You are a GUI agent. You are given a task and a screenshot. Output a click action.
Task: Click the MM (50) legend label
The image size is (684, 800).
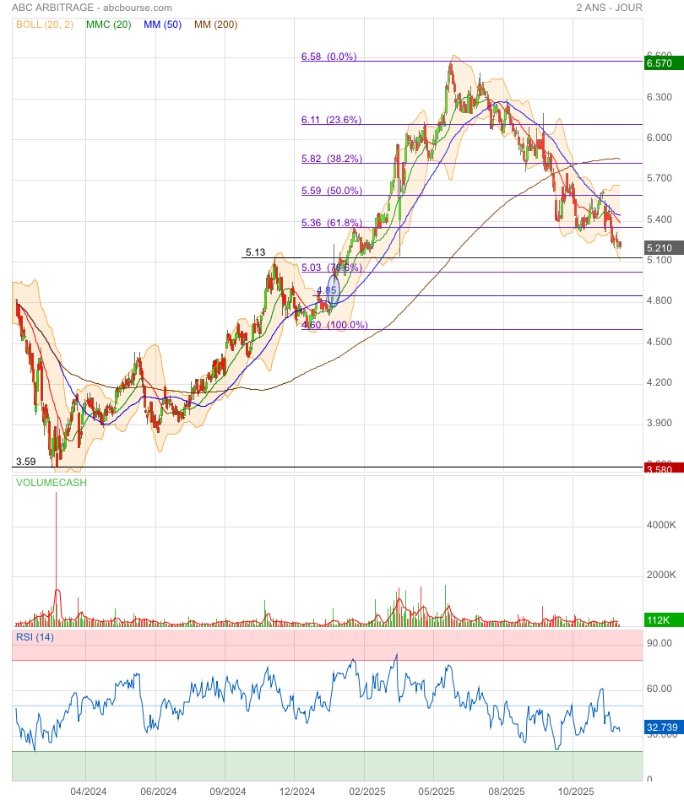163,24
